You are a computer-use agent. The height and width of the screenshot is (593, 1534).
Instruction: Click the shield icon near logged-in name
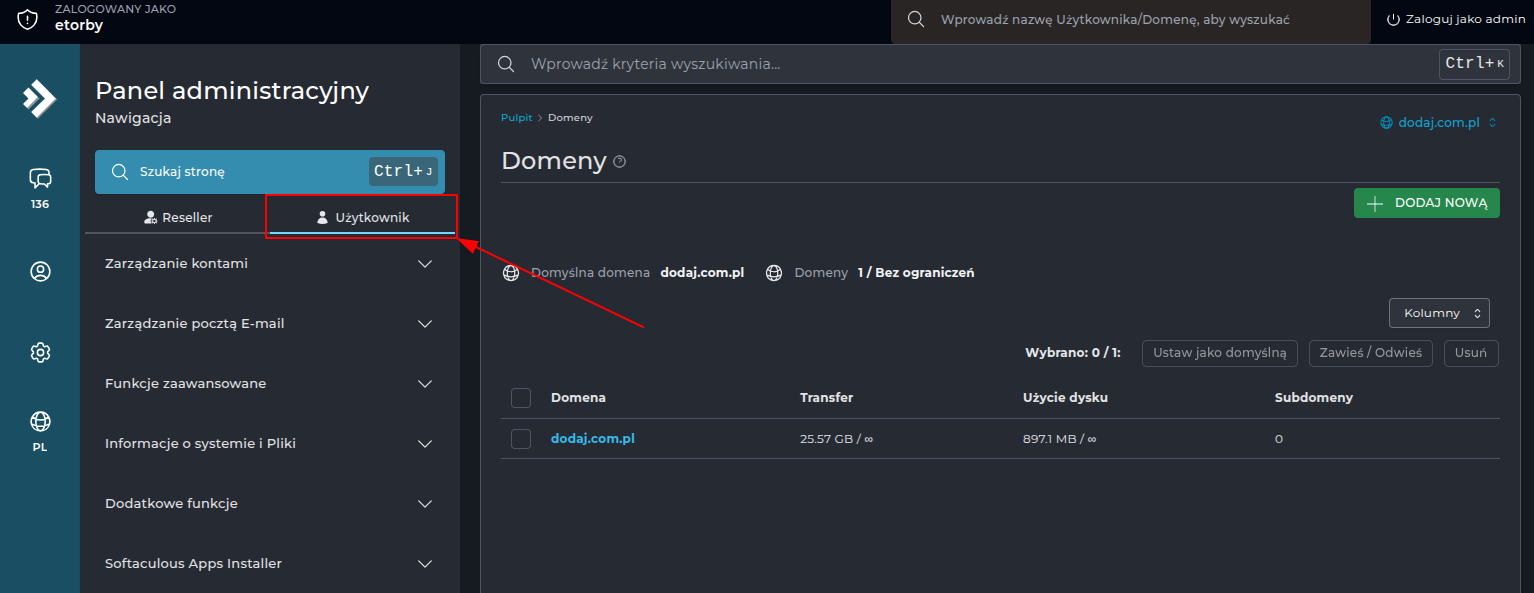[27, 19]
